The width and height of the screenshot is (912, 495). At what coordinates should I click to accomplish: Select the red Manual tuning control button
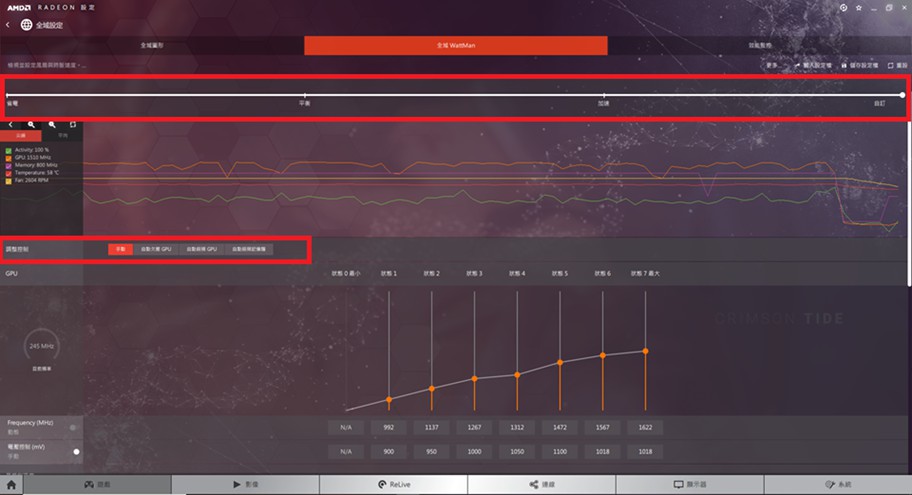pos(120,249)
